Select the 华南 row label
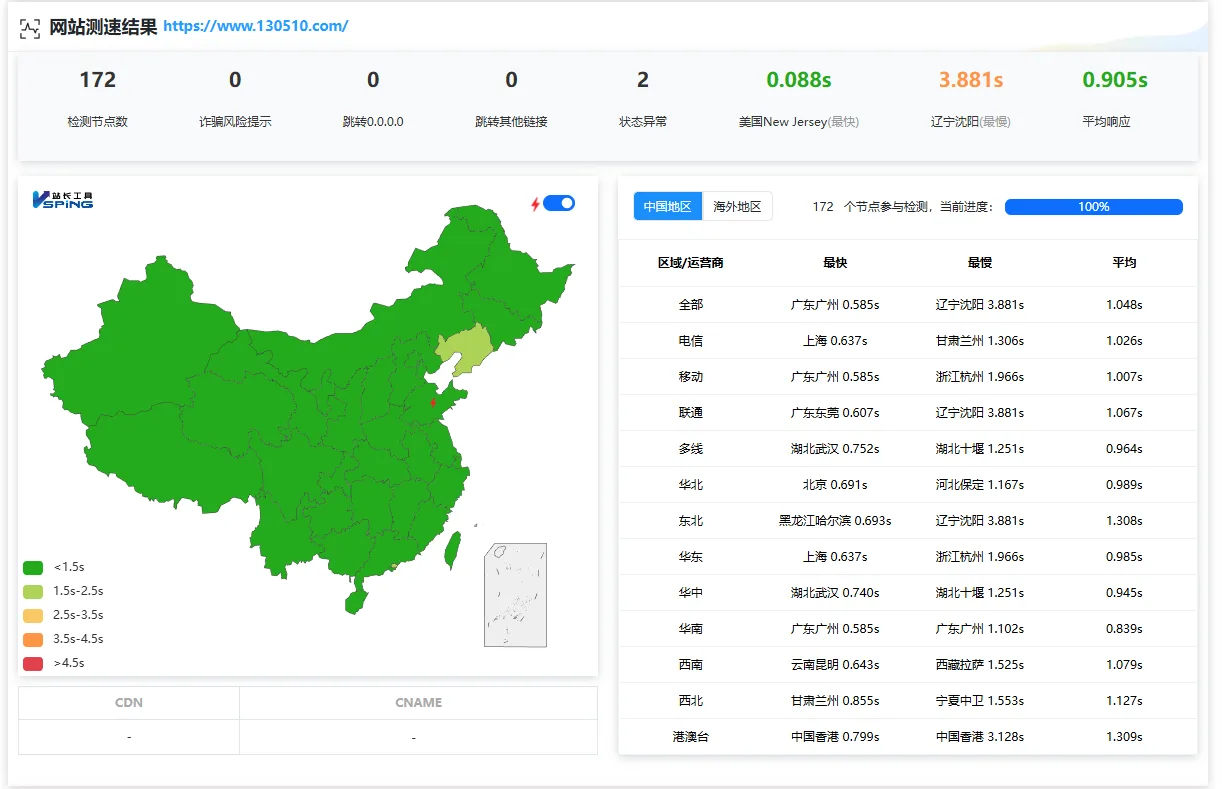This screenshot has width=1222, height=789. coord(690,629)
